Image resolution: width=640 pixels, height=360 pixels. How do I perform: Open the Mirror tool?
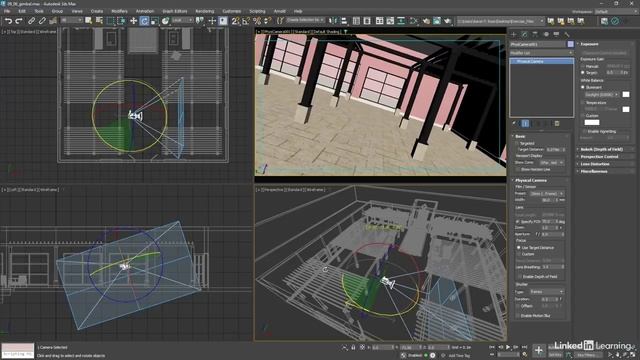tap(333, 21)
